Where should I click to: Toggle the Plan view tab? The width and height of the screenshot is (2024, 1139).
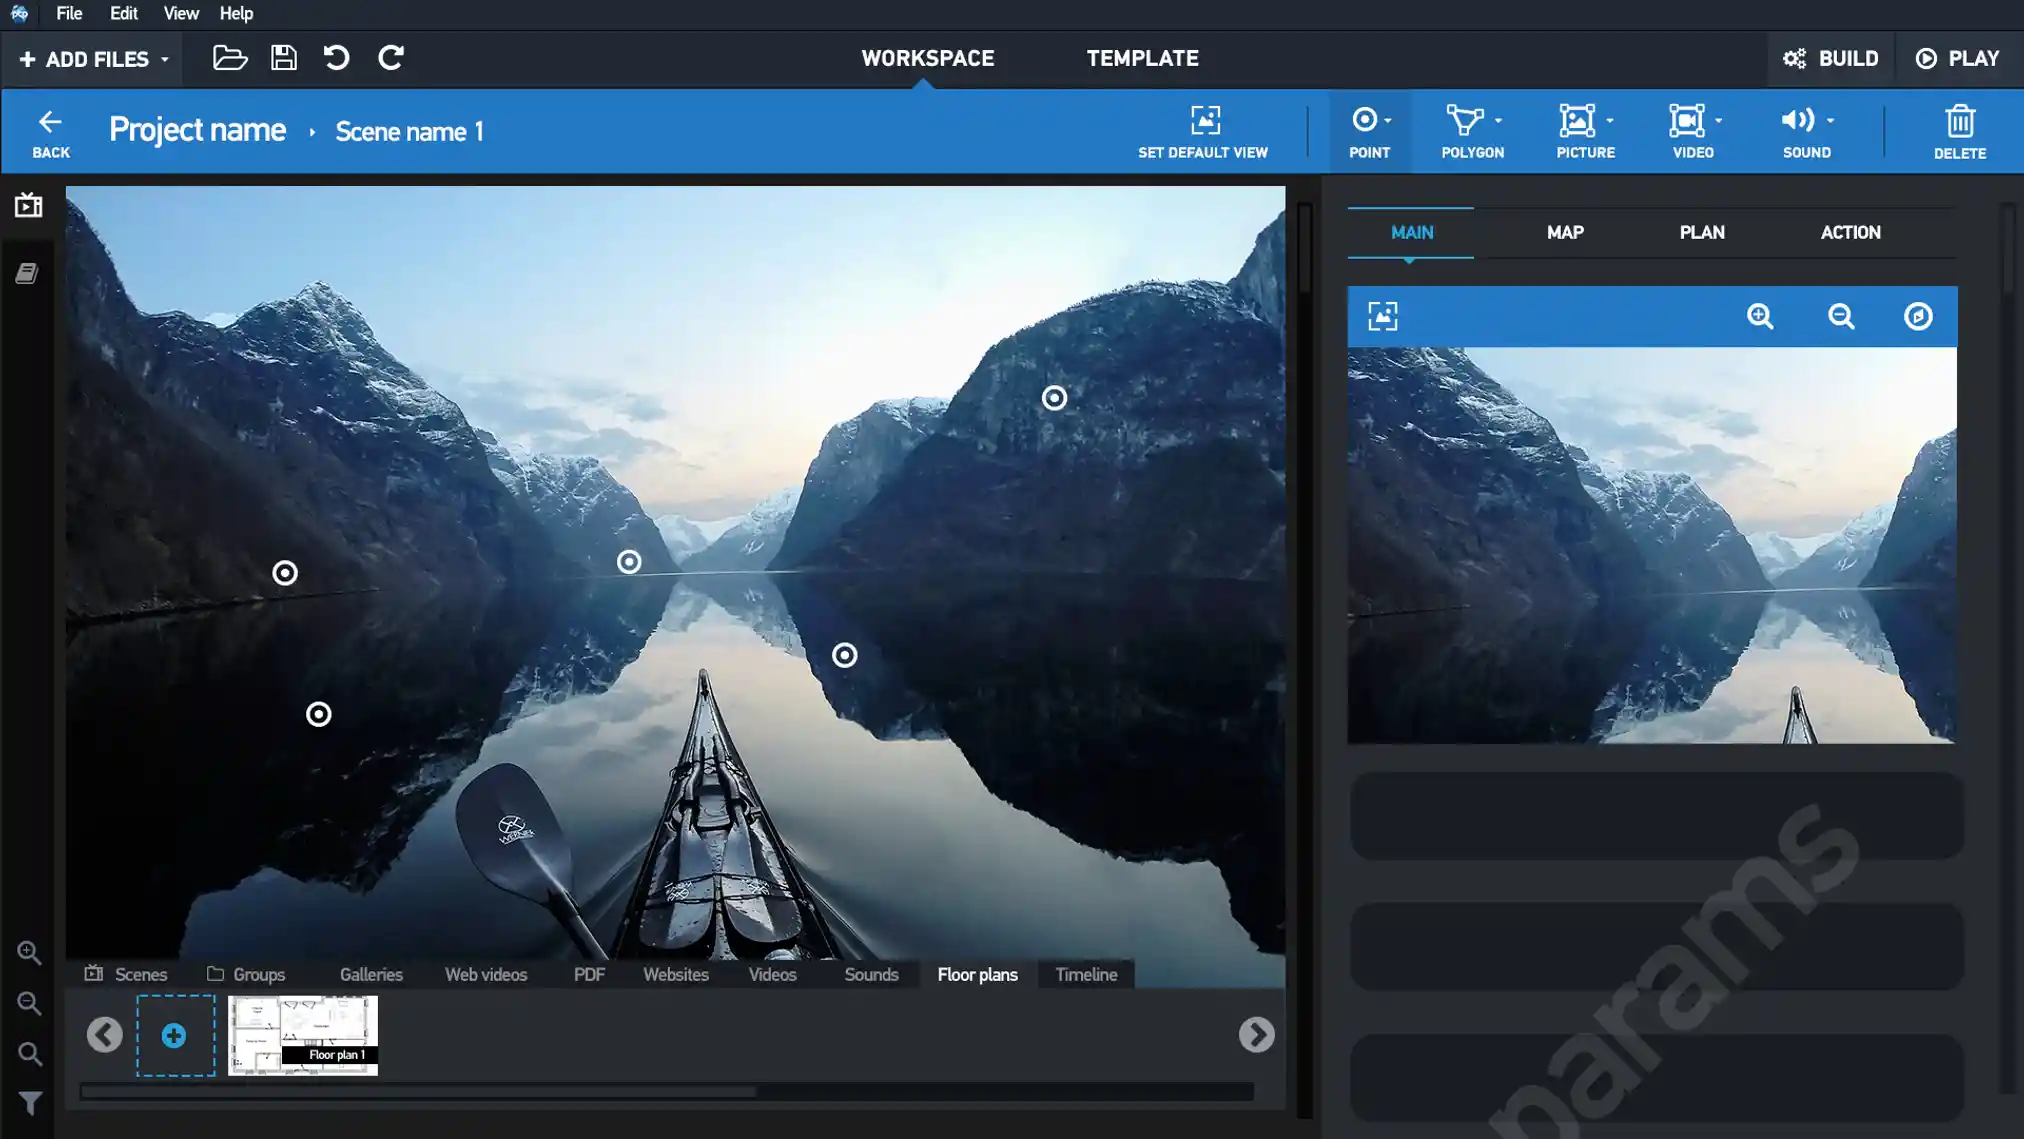1701,232
